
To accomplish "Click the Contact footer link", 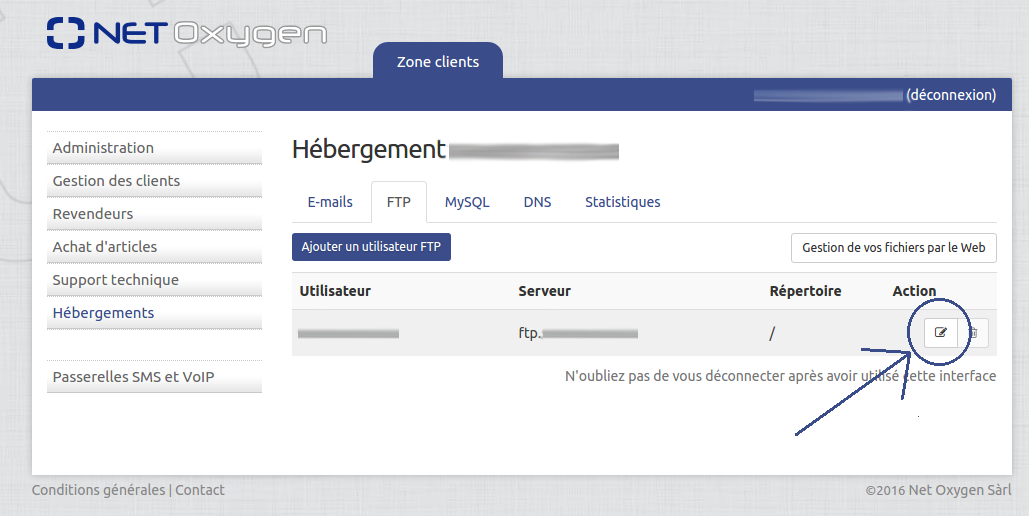I will click(200, 490).
